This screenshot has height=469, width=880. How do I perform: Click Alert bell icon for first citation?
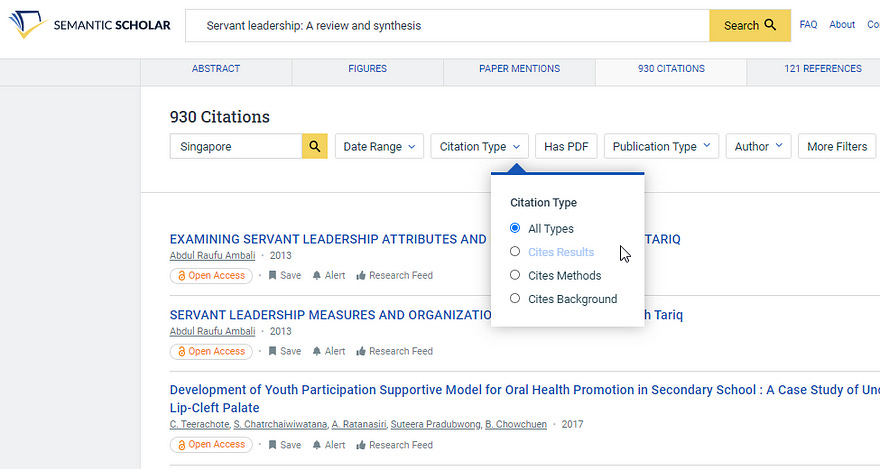click(317, 276)
